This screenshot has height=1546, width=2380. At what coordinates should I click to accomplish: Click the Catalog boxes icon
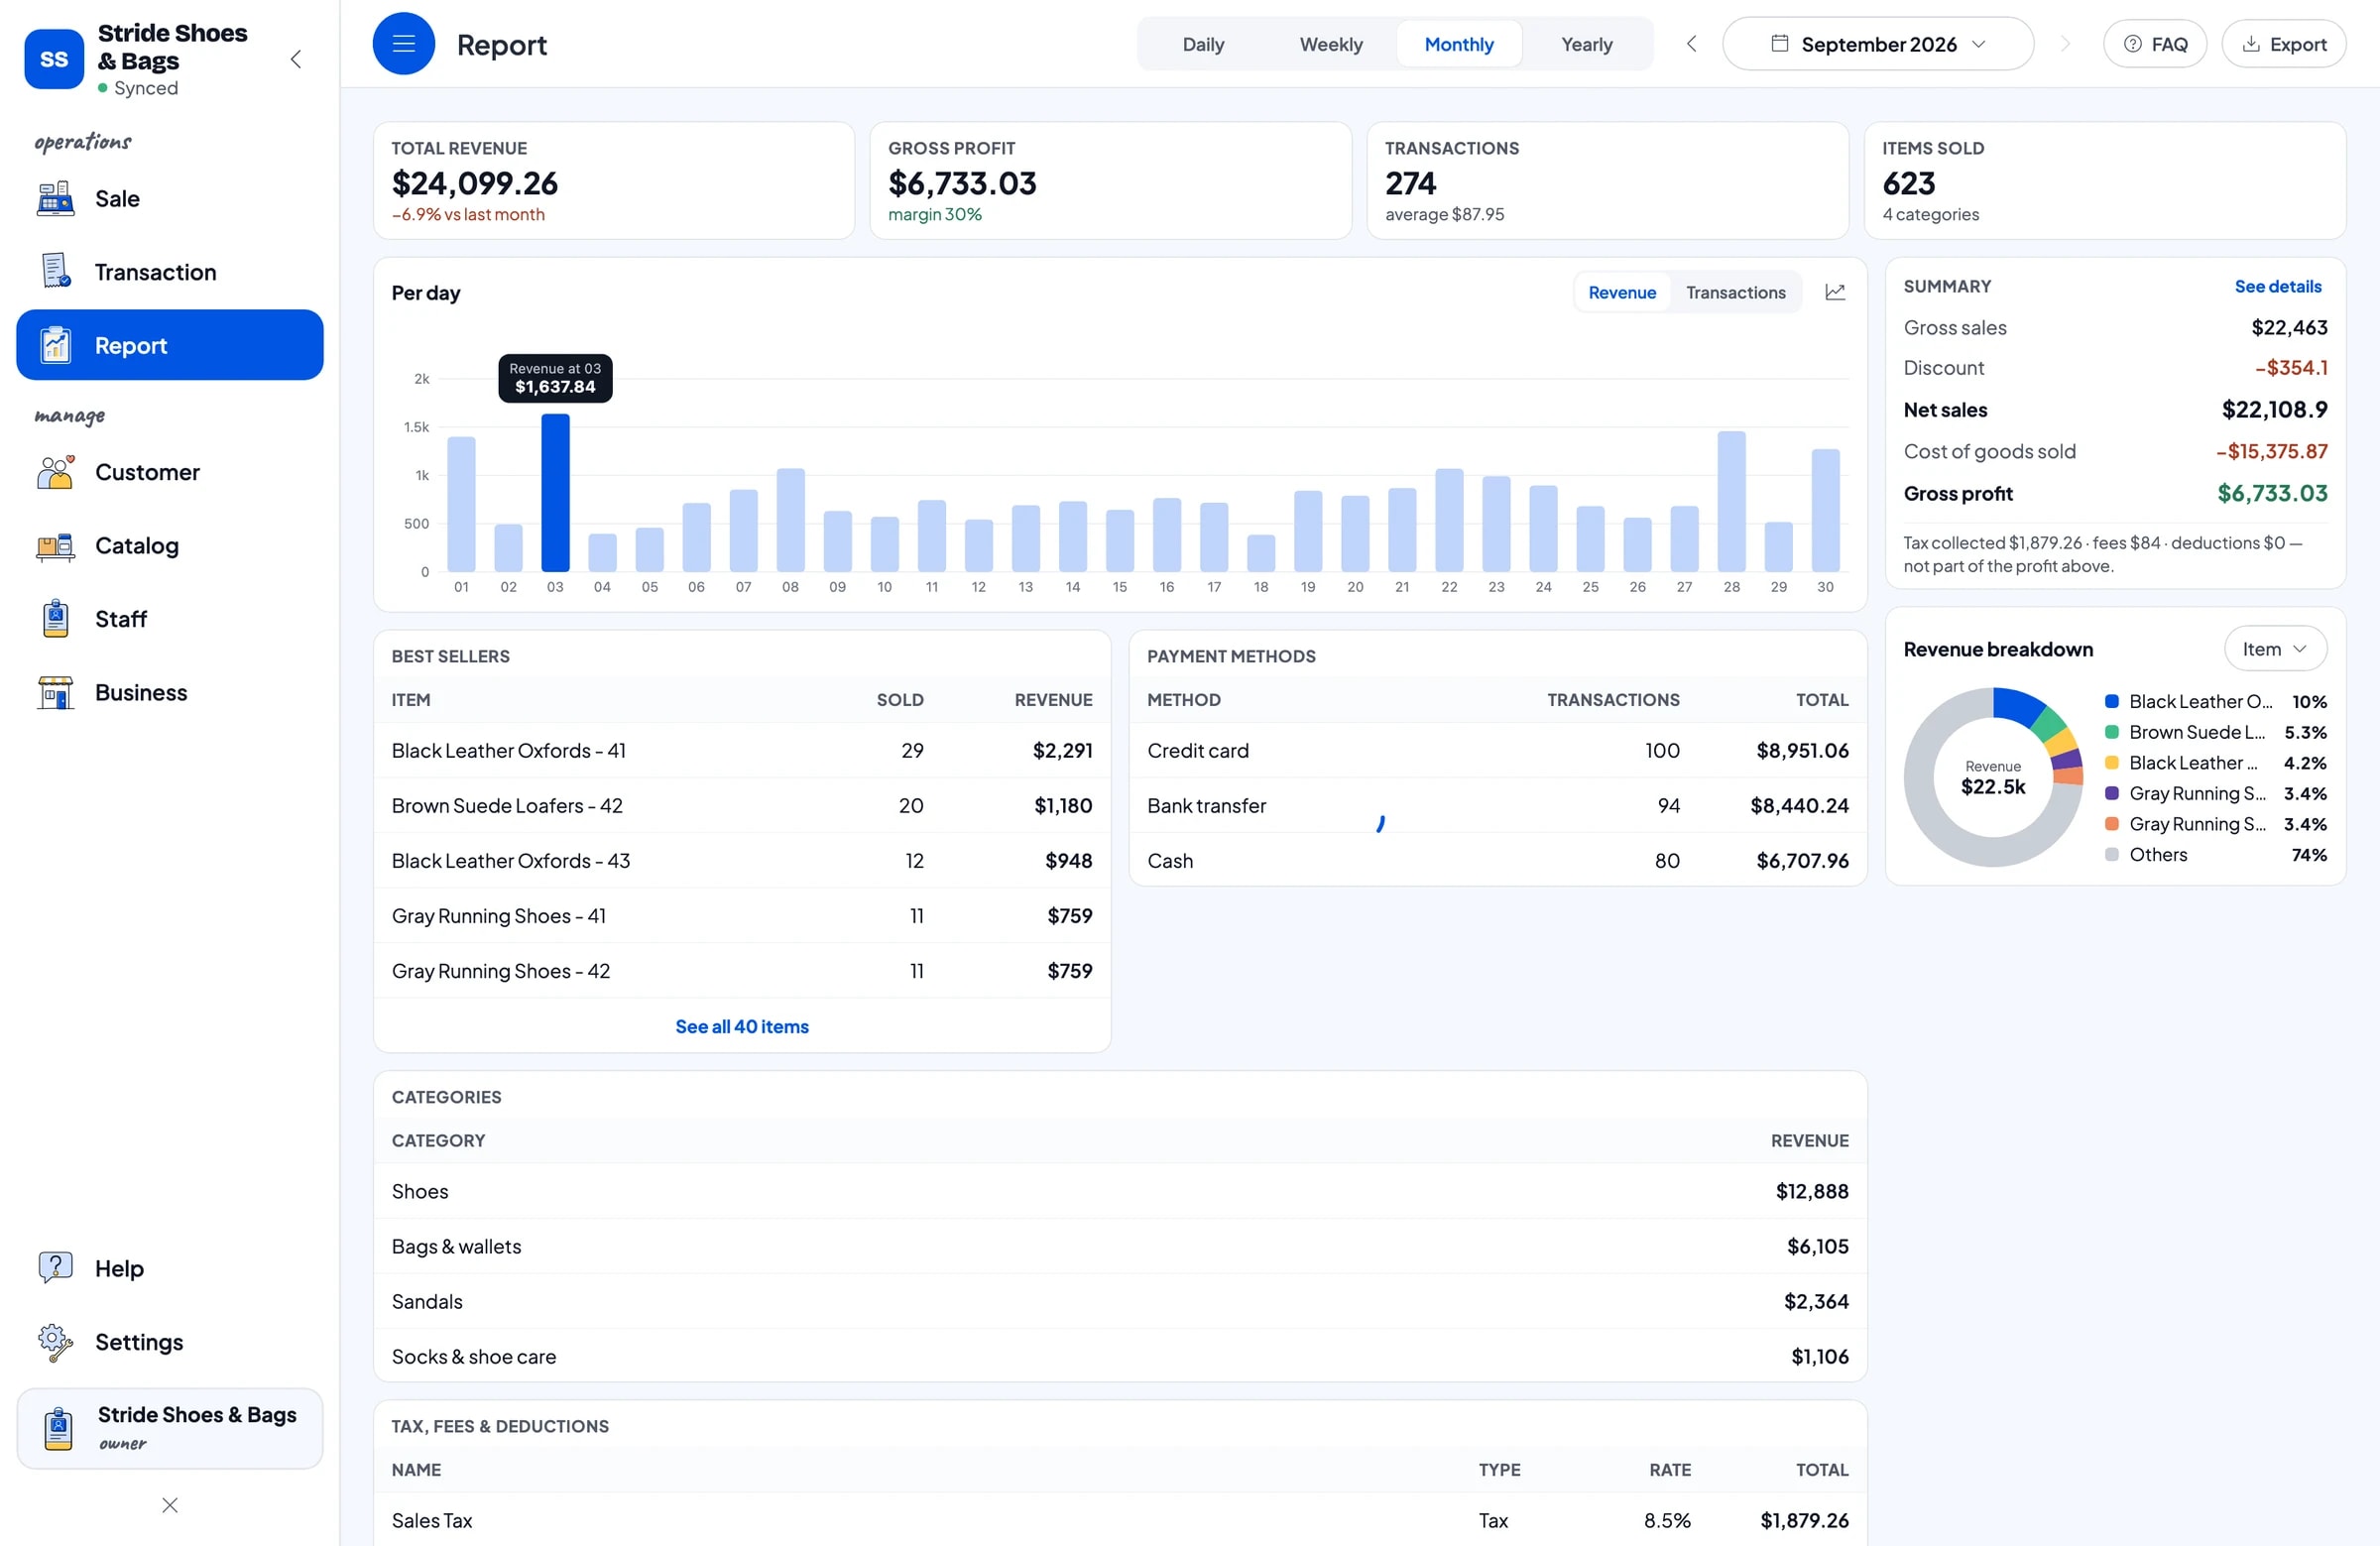coord(56,546)
